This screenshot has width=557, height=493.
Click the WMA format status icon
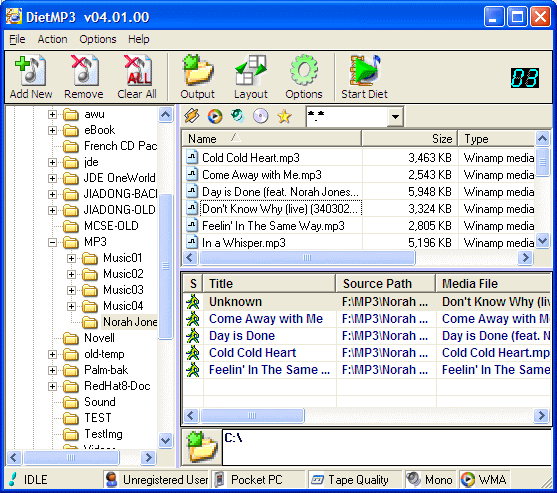(467, 480)
